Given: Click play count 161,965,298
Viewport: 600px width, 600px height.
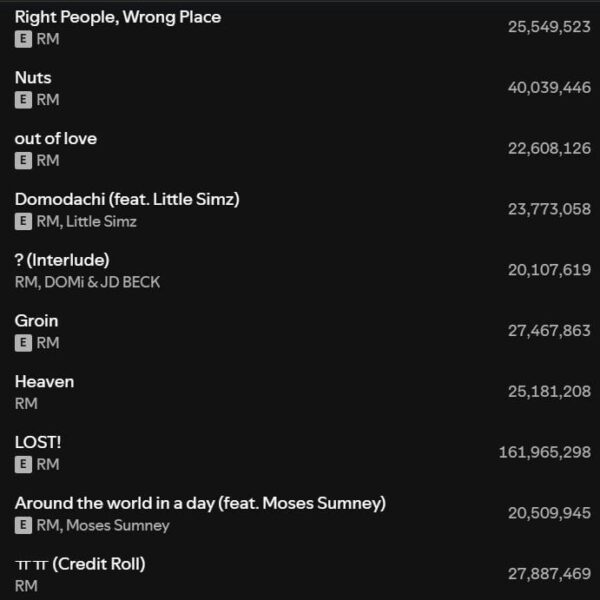Looking at the screenshot, I should [544, 453].
